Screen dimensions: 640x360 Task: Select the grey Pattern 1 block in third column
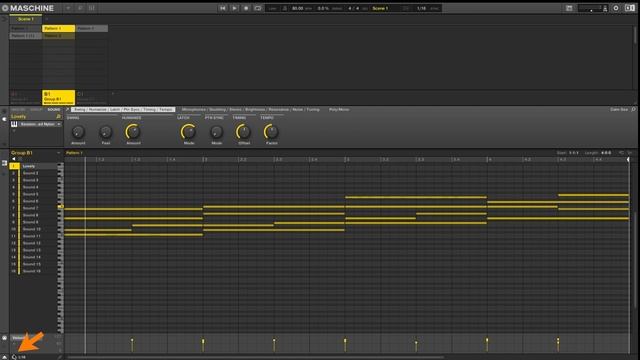point(91,28)
